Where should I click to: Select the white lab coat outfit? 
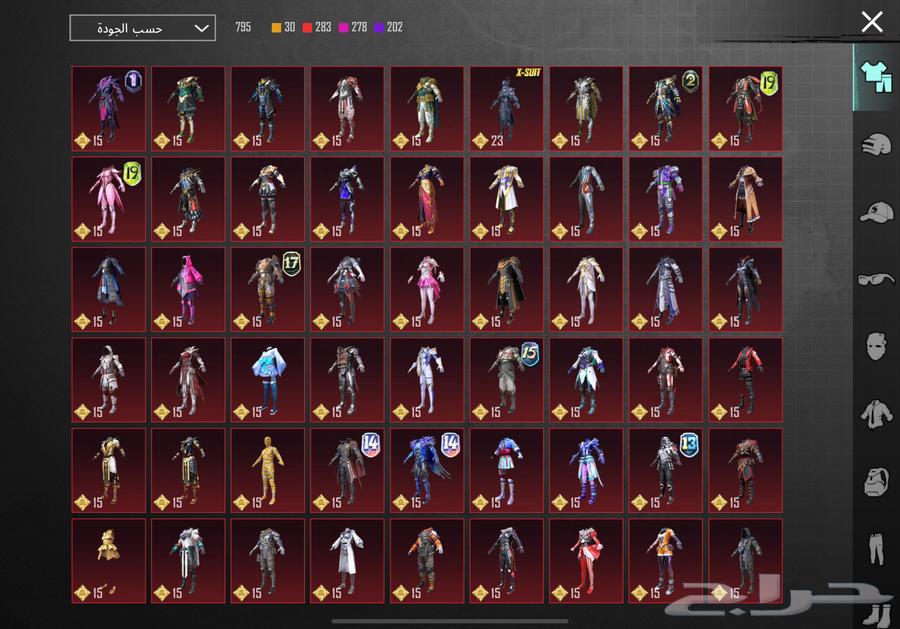tap(347, 561)
